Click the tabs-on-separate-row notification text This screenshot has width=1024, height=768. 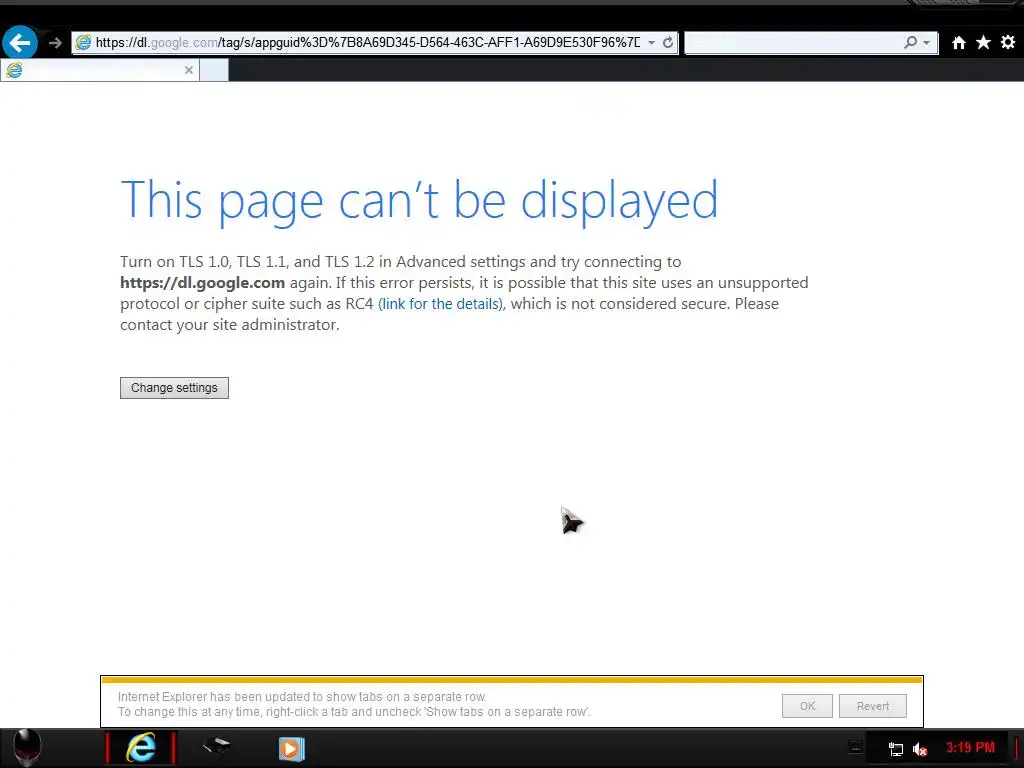click(354, 704)
